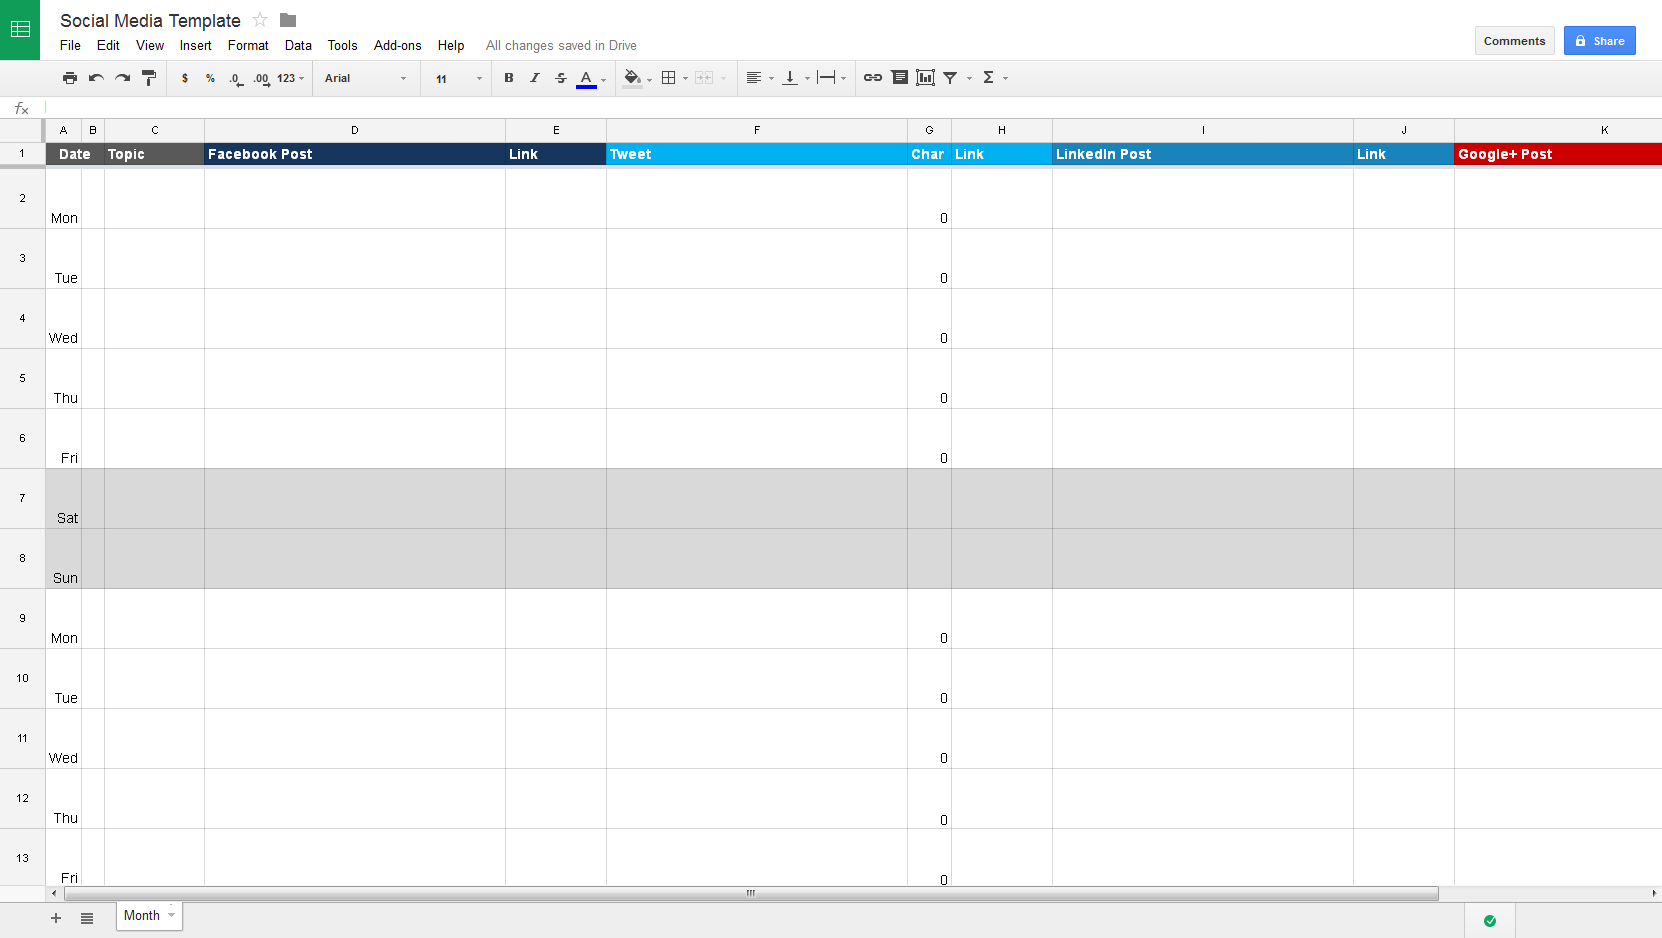Click the Insert chart icon
The width and height of the screenshot is (1662, 938).
click(926, 78)
